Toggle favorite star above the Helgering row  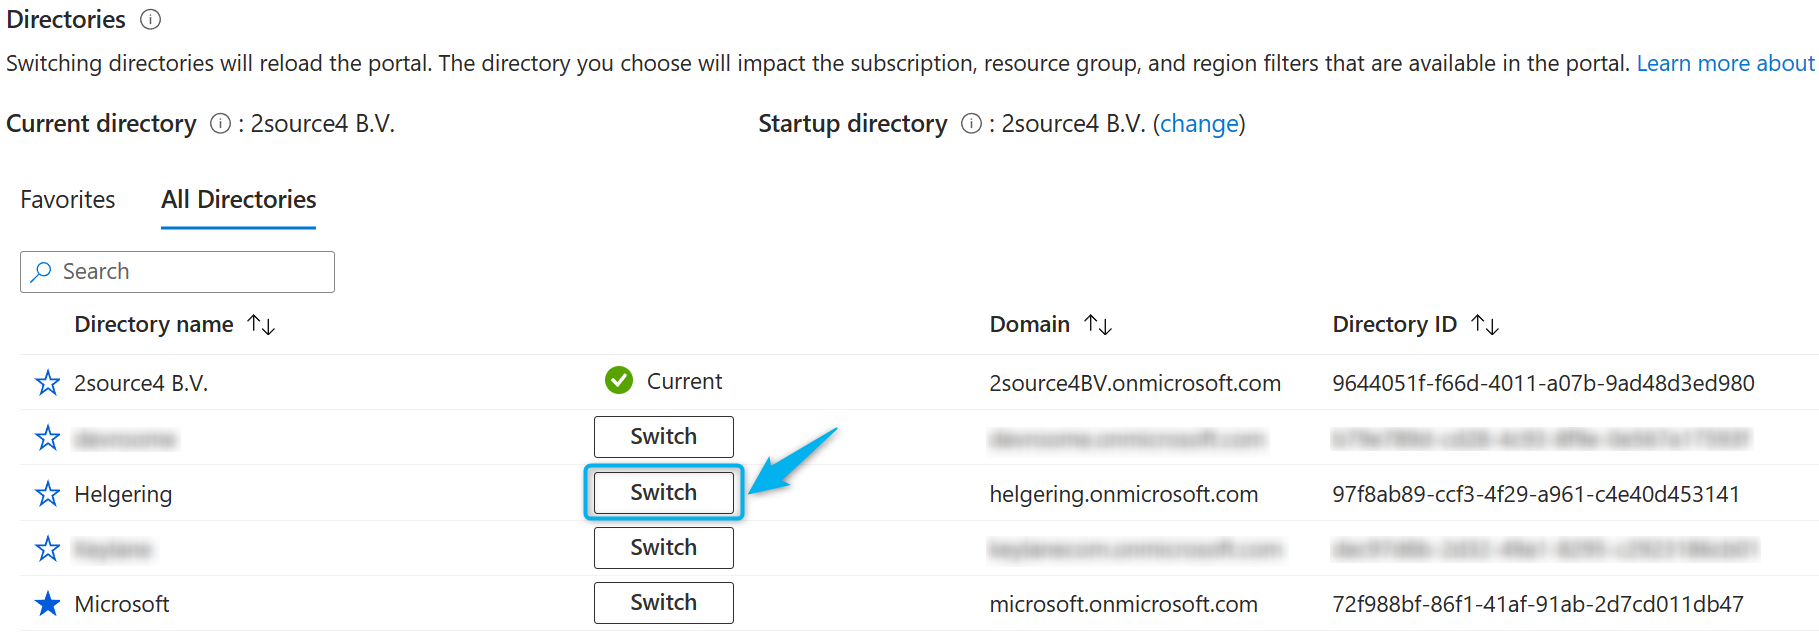[x=47, y=438]
